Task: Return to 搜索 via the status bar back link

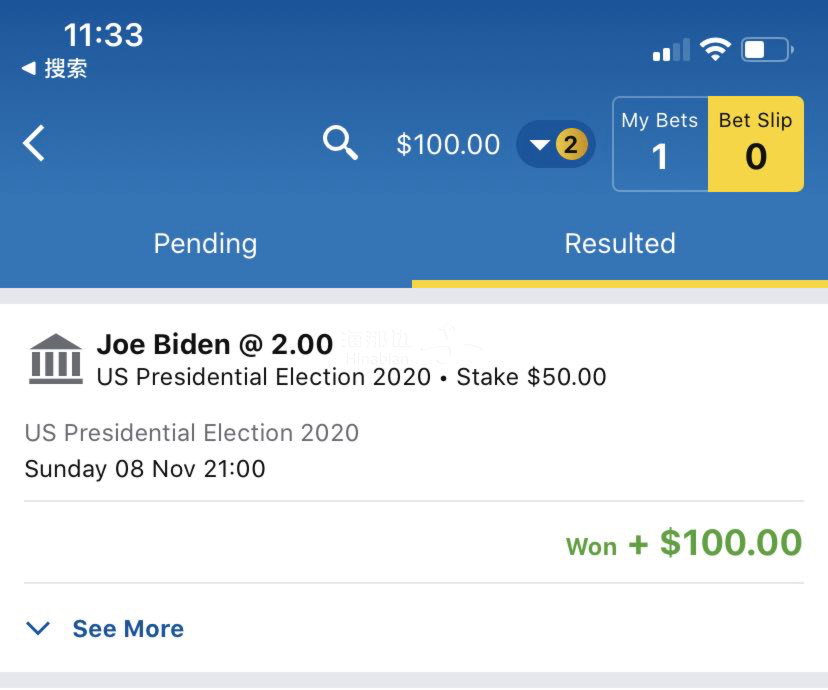Action: coord(54,69)
